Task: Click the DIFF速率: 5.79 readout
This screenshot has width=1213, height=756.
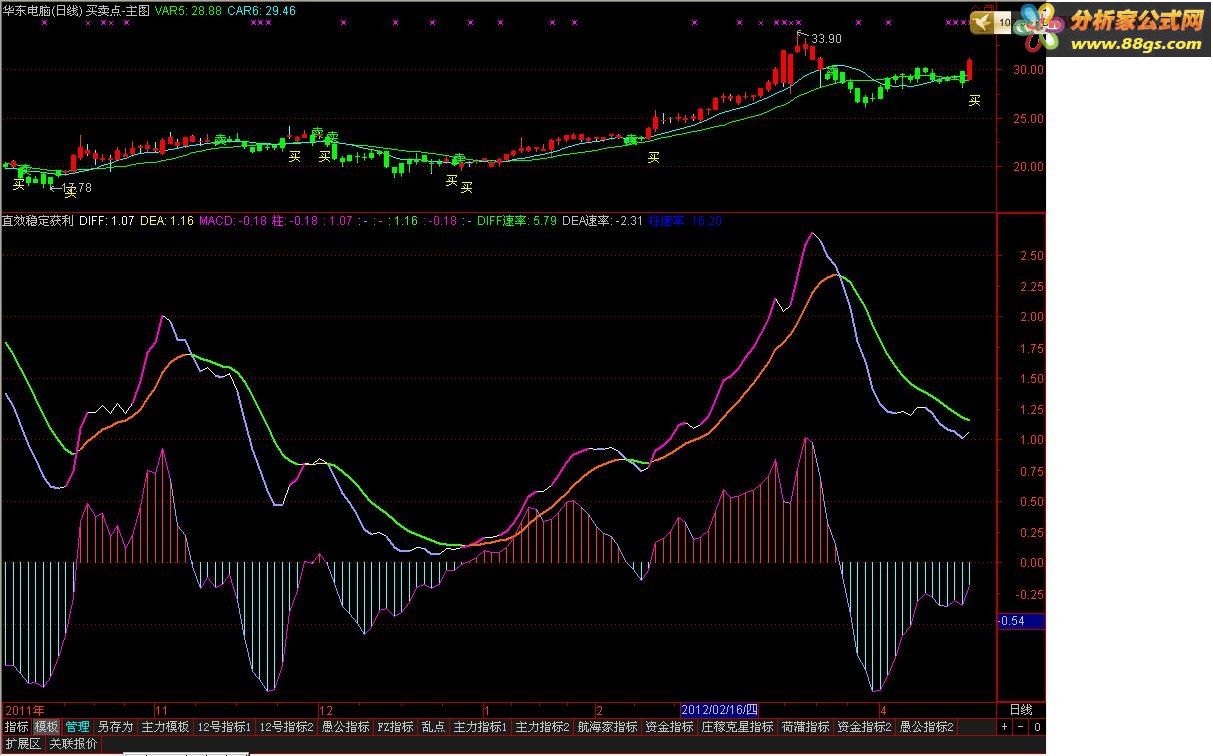Action: tap(517, 220)
